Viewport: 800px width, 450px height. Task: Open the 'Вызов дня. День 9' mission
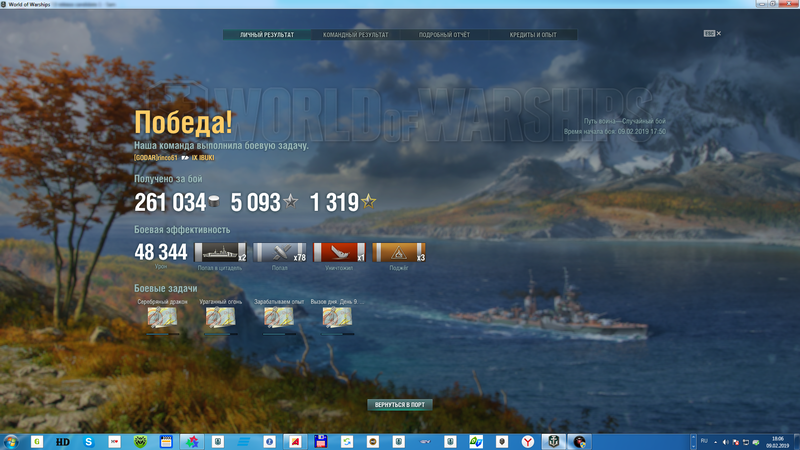pos(338,317)
